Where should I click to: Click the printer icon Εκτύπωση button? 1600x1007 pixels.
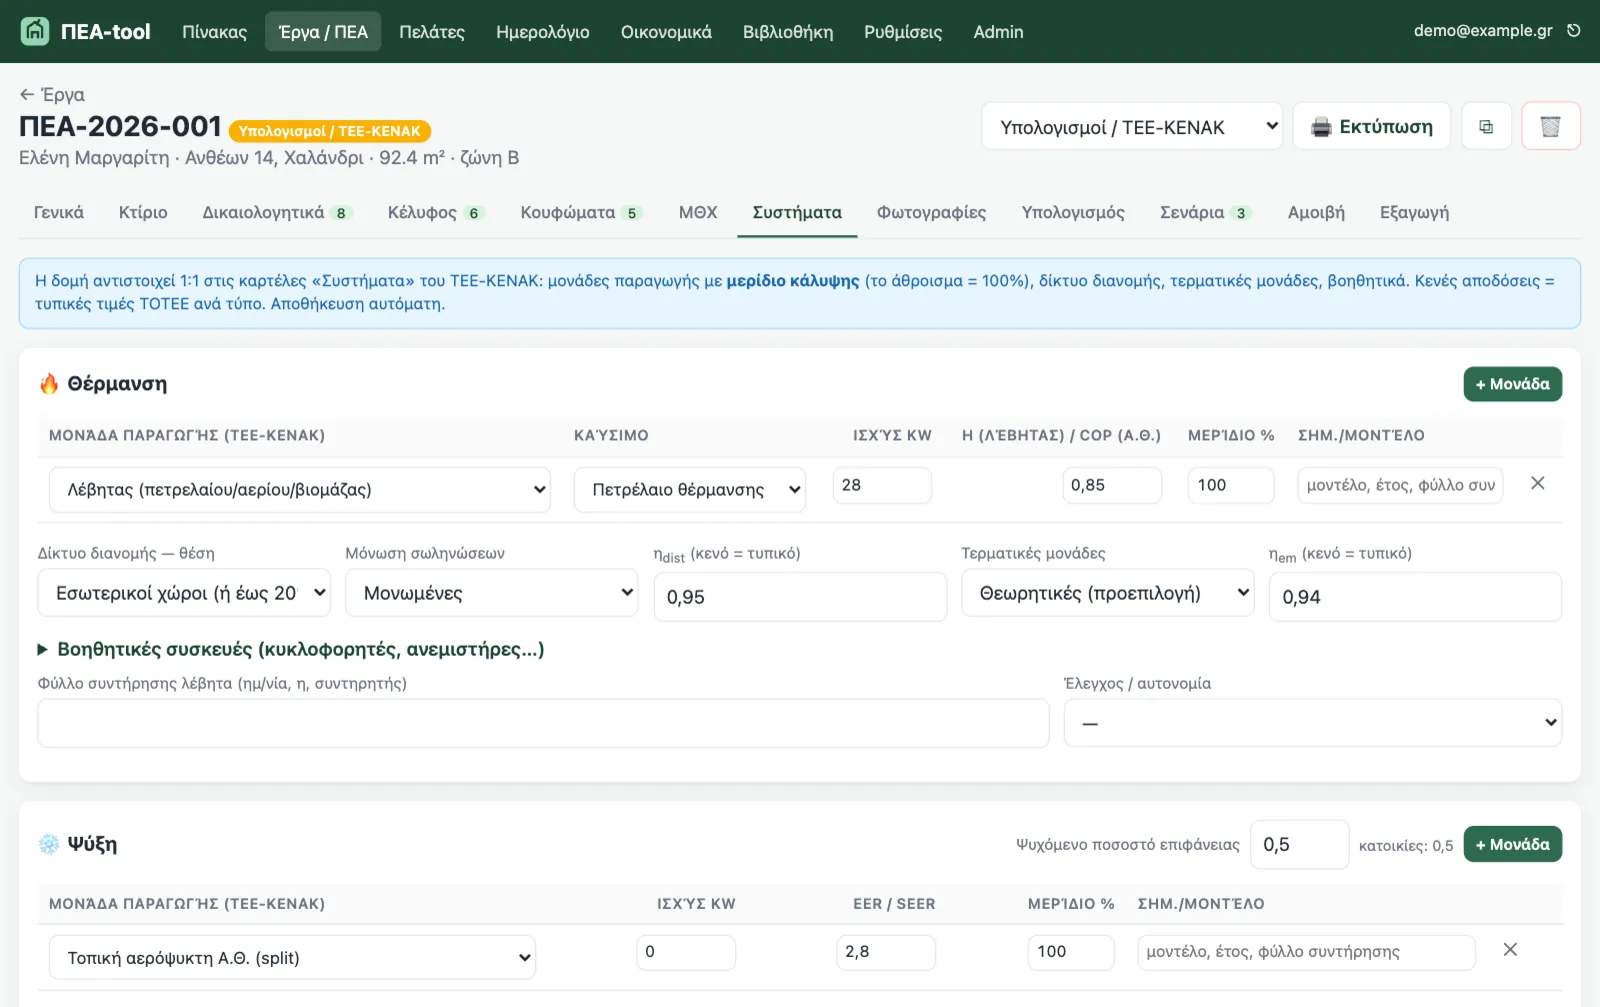(x=1371, y=127)
